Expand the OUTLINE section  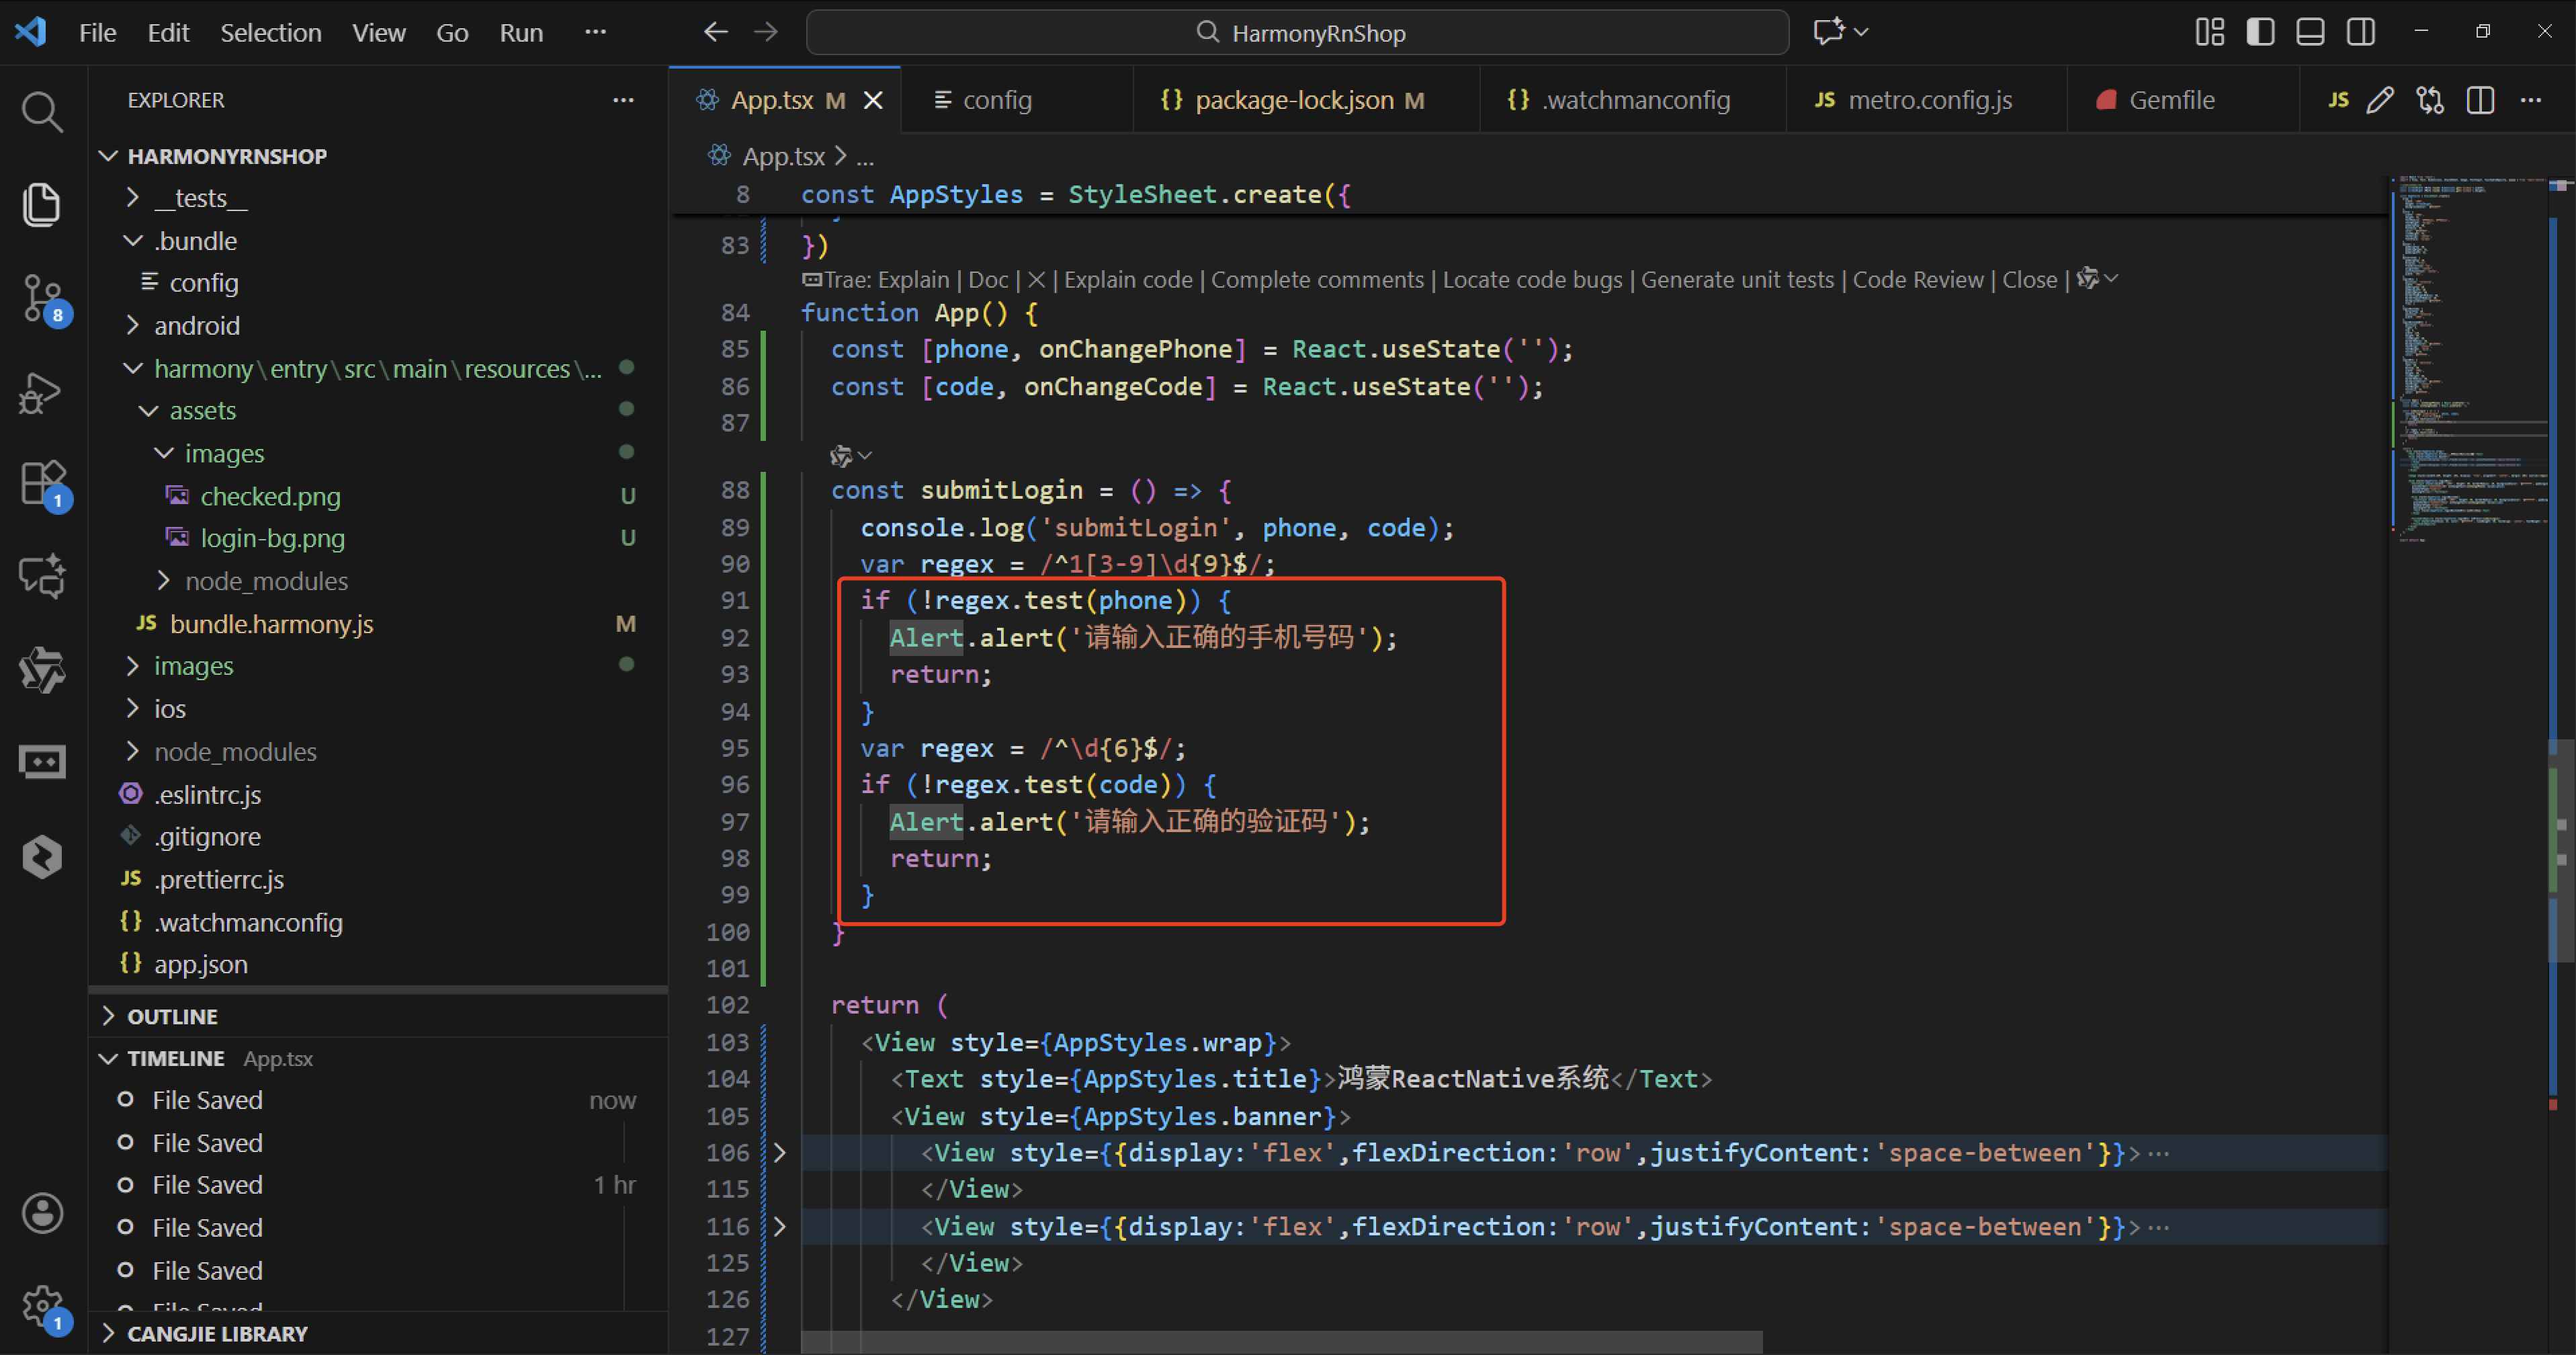pos(172,1016)
